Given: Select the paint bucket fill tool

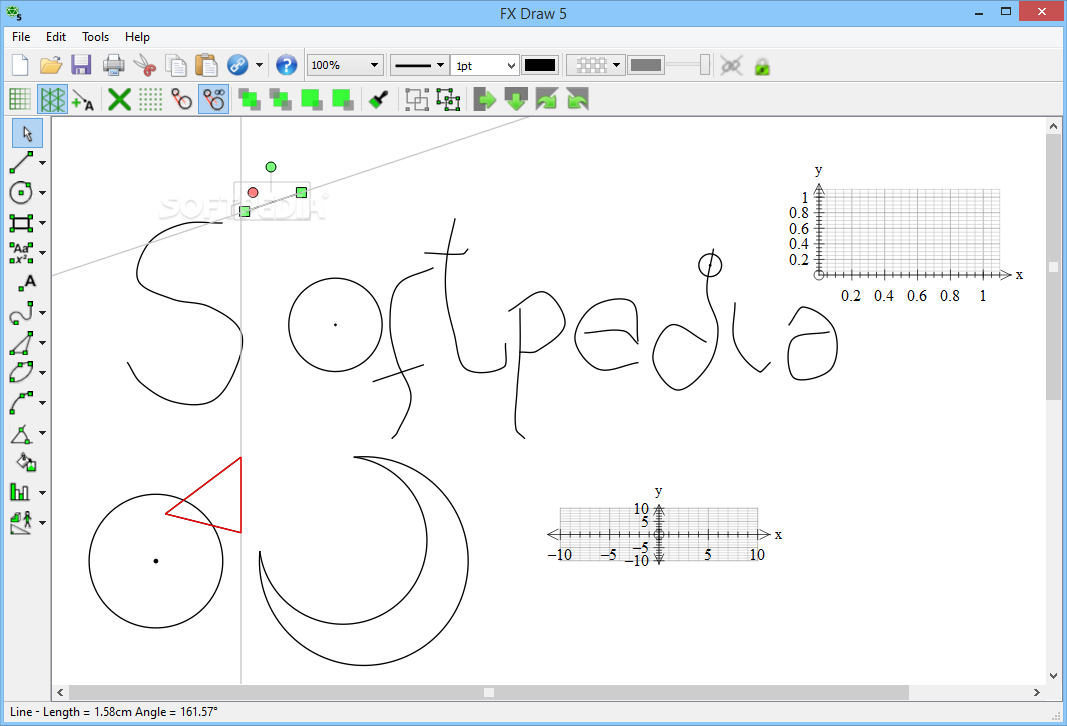Looking at the screenshot, I should 26,463.
